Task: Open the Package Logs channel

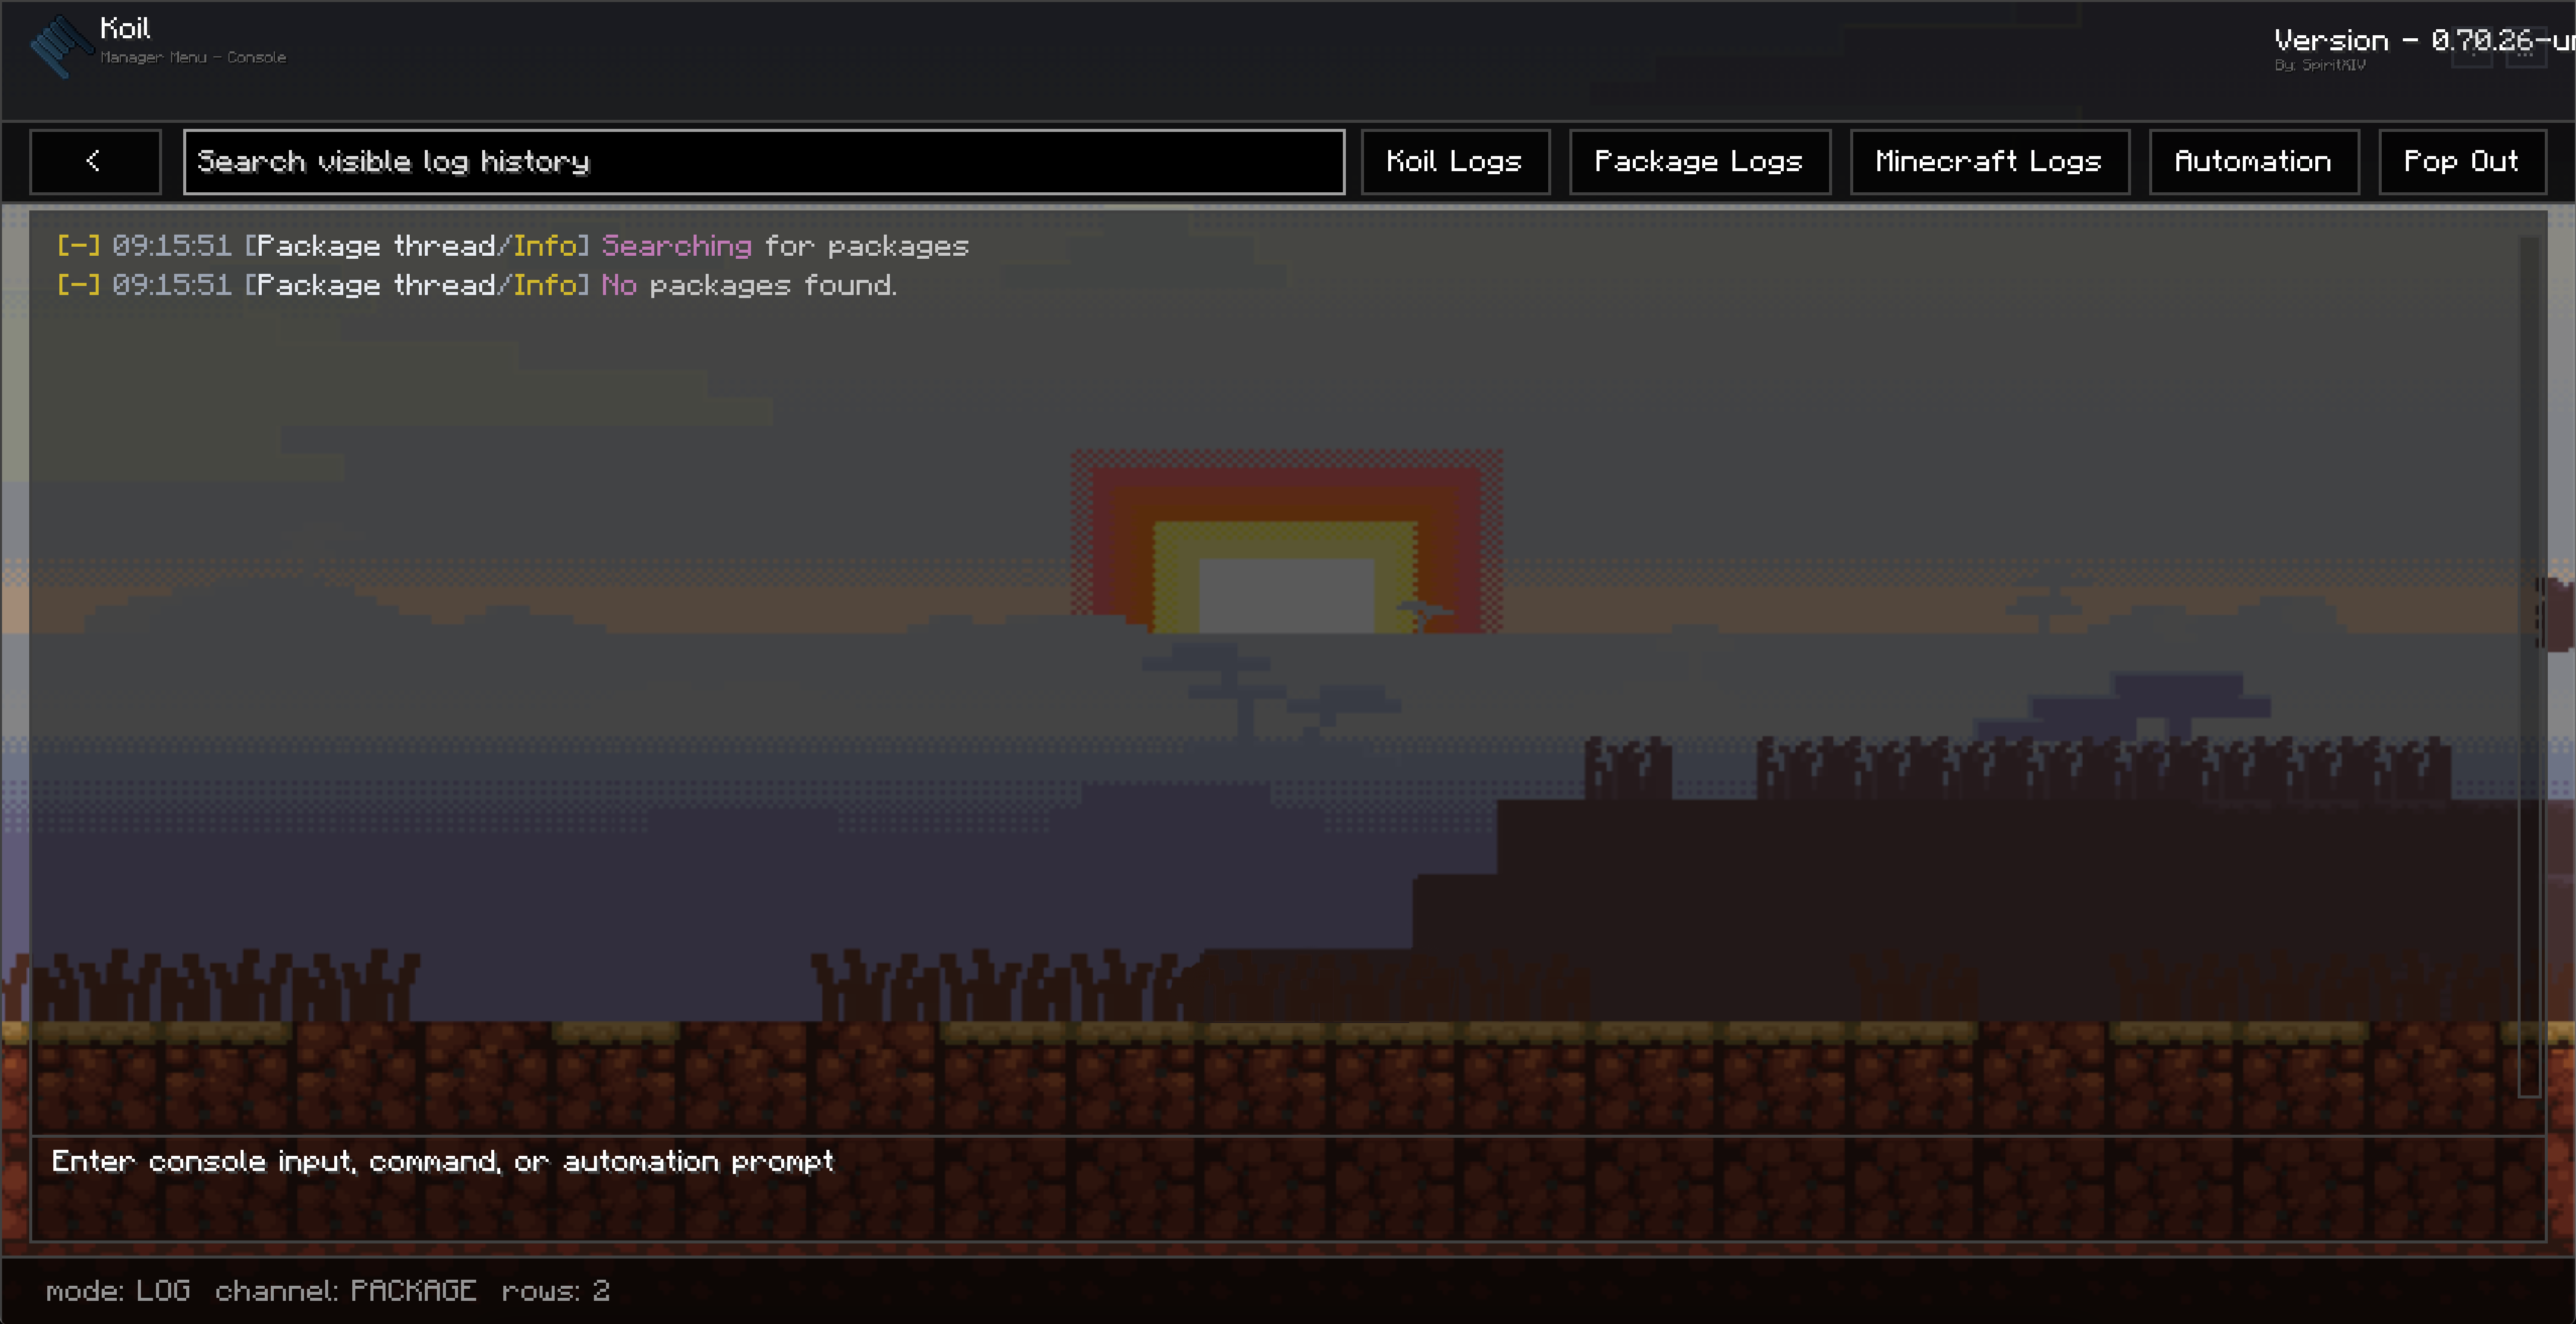Action: coord(1700,161)
